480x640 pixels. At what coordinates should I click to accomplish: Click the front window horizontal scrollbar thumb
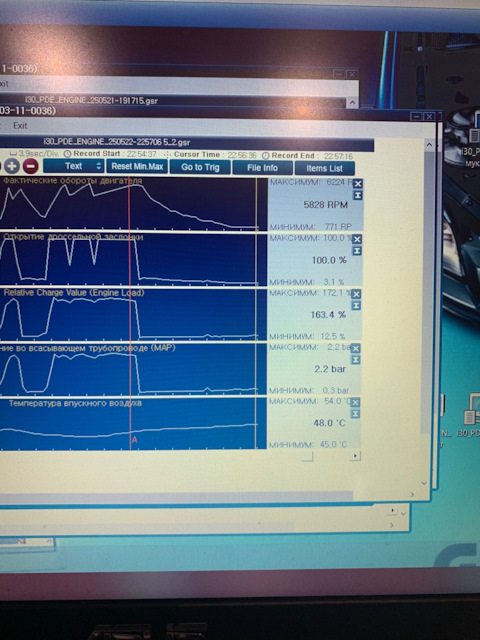pyautogui.click(x=176, y=496)
